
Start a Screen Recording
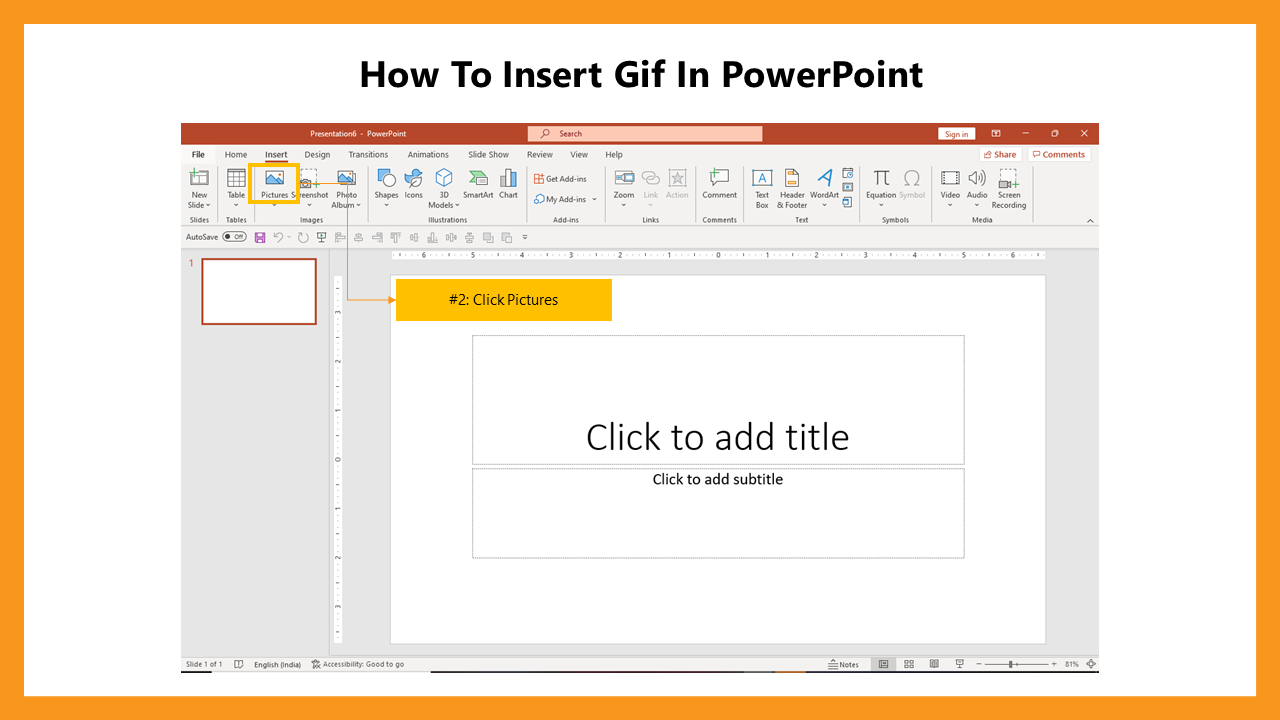pyautogui.click(x=1009, y=188)
